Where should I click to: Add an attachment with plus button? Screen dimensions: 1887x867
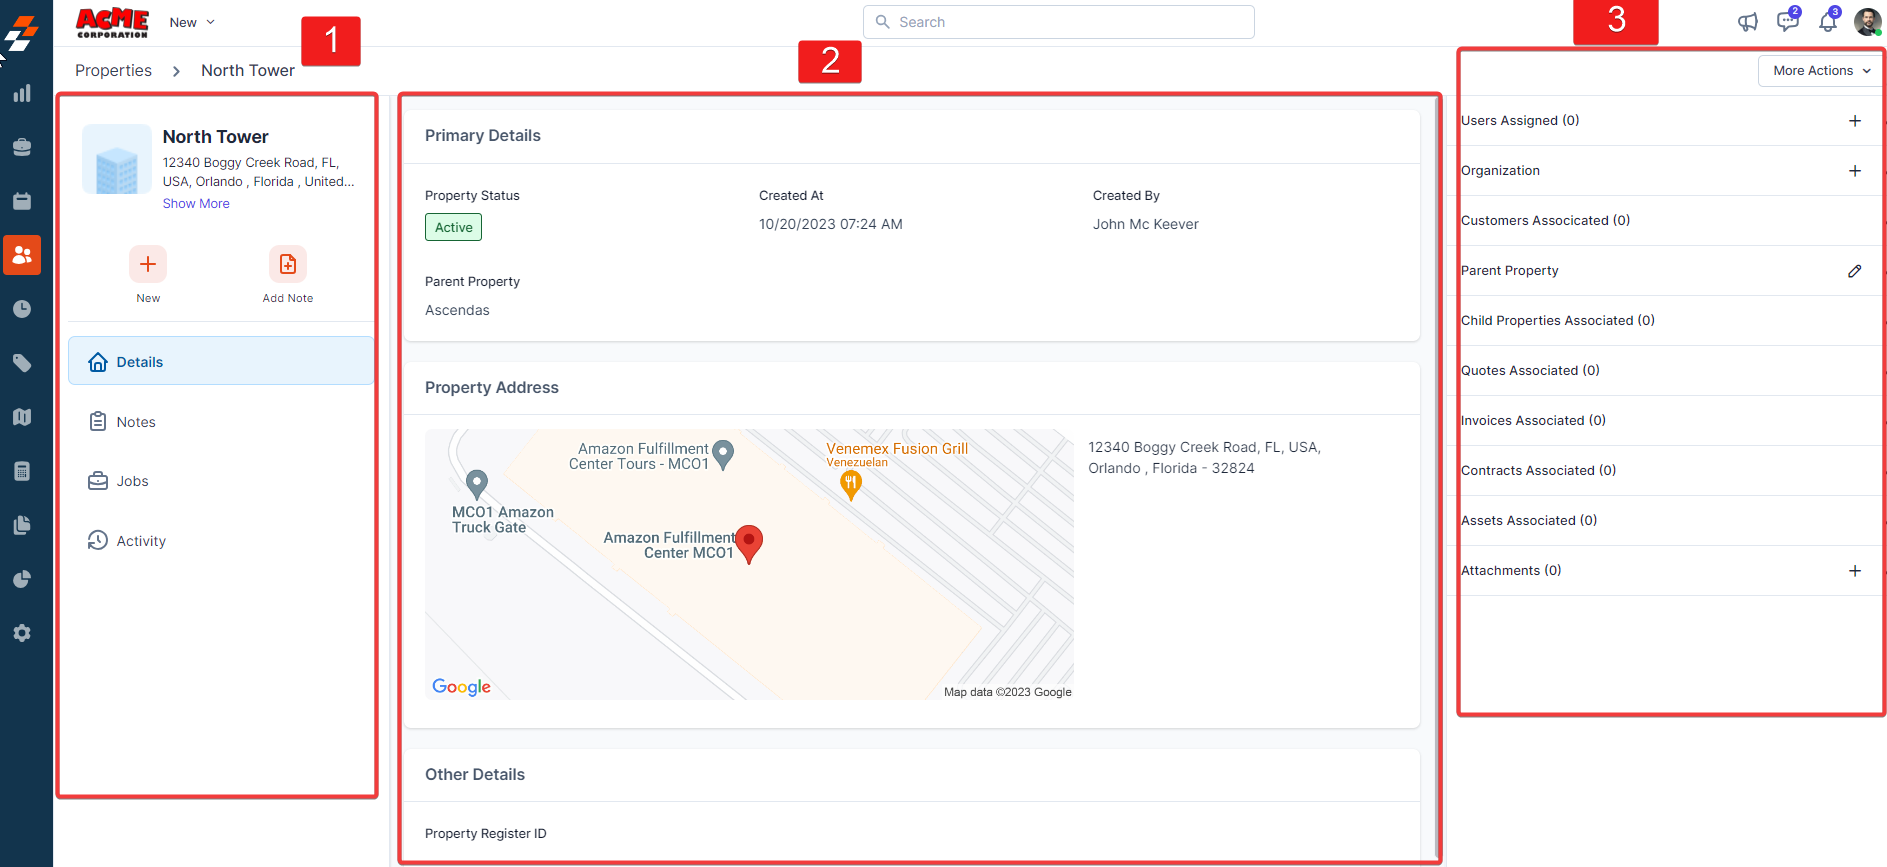point(1854,571)
